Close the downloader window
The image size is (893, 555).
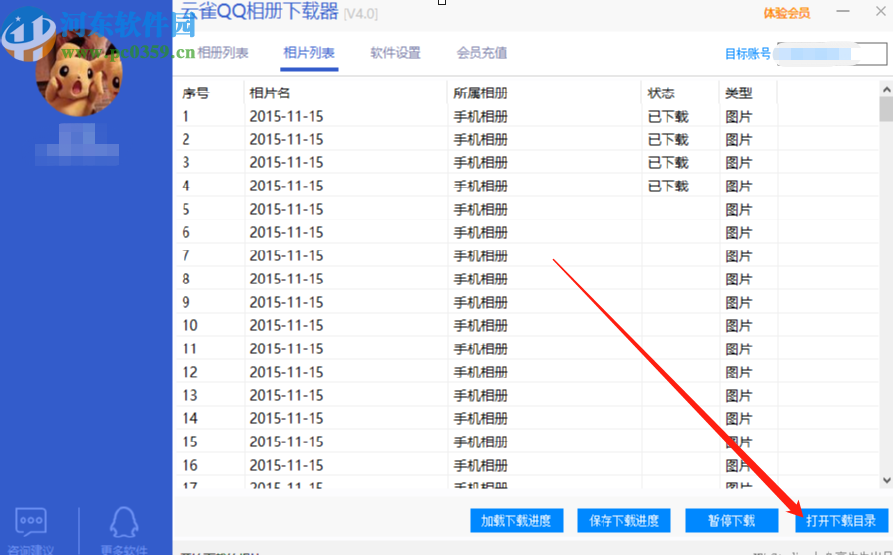880,11
